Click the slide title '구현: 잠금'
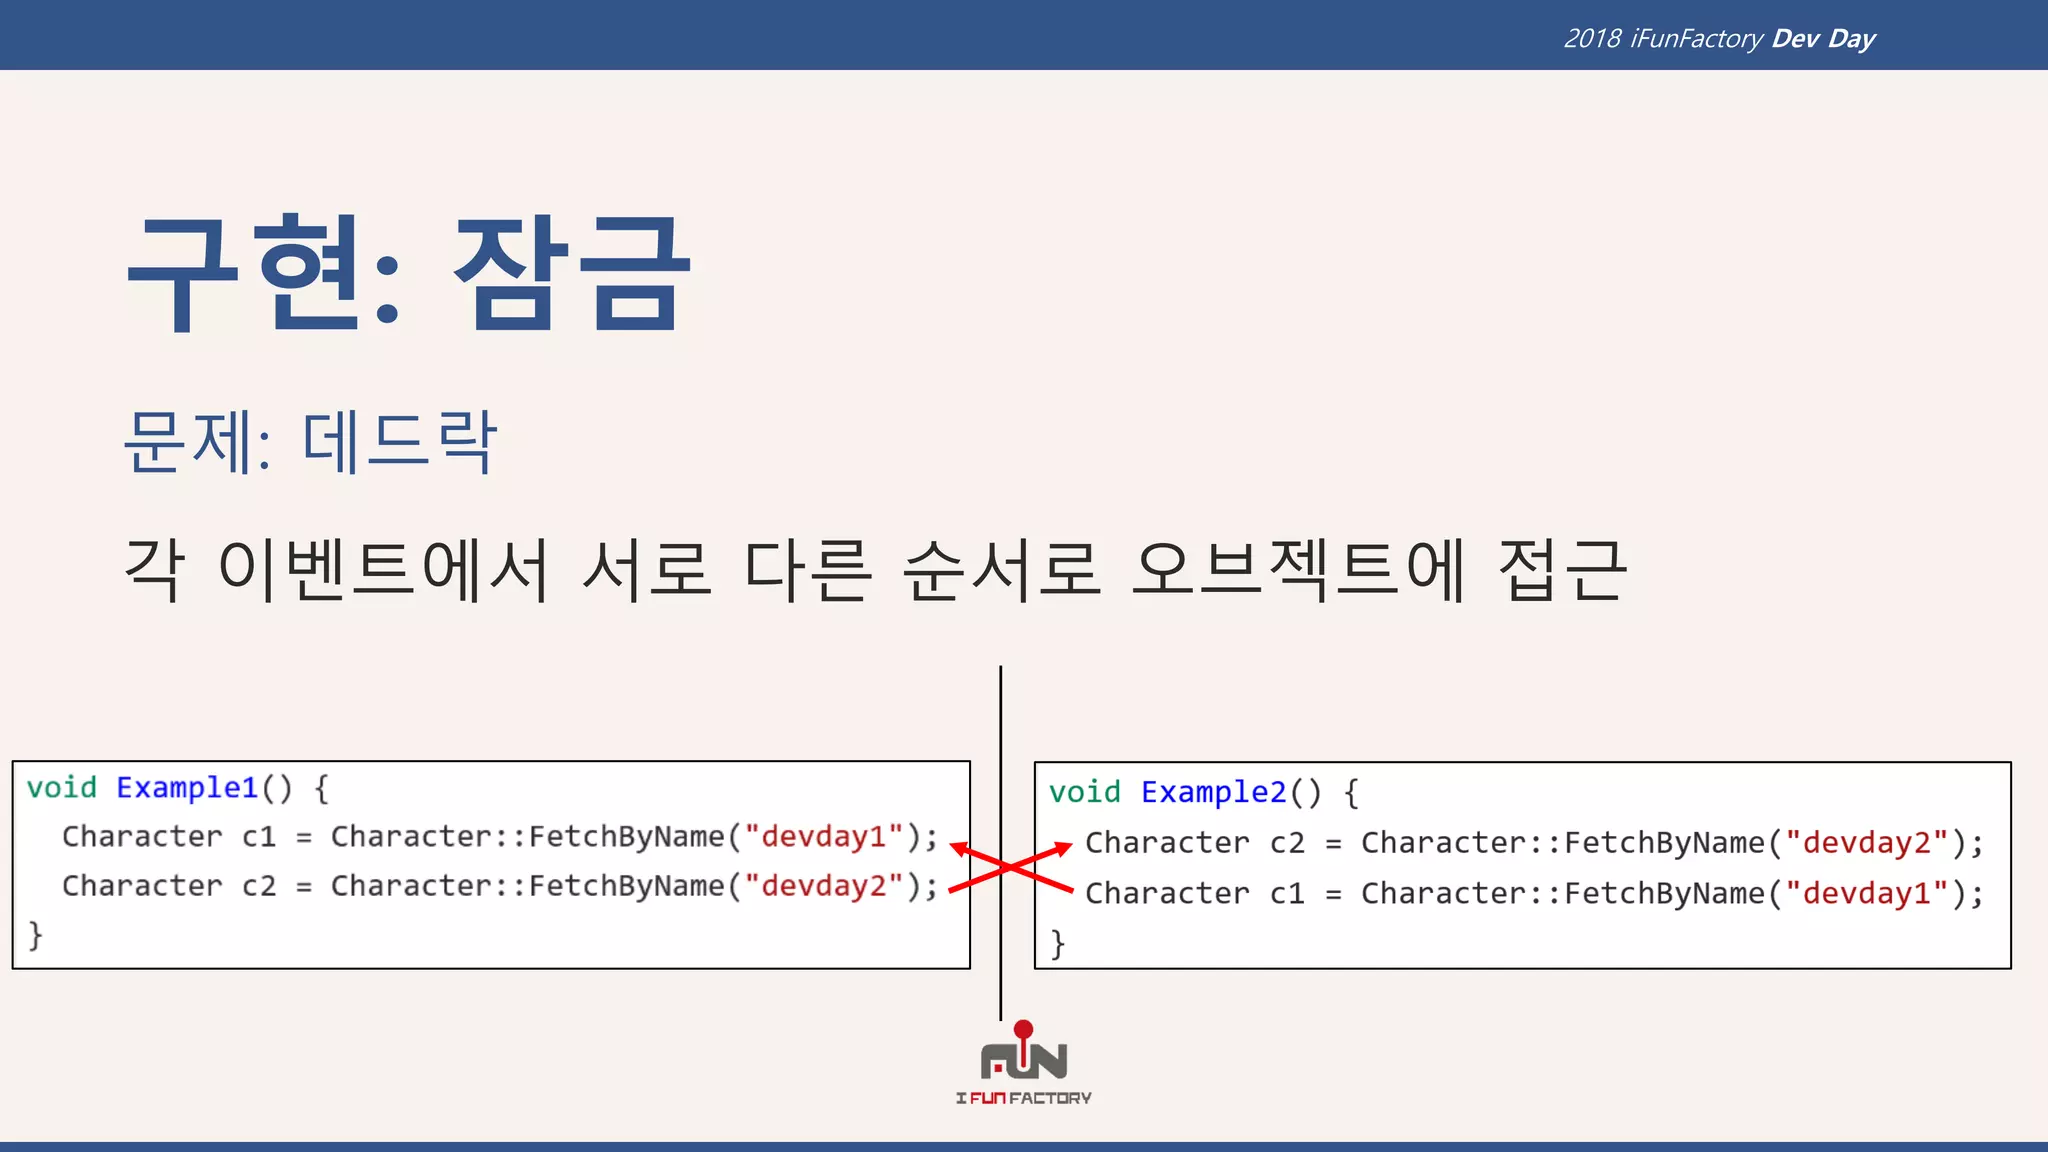The width and height of the screenshot is (2048, 1152). (409, 272)
